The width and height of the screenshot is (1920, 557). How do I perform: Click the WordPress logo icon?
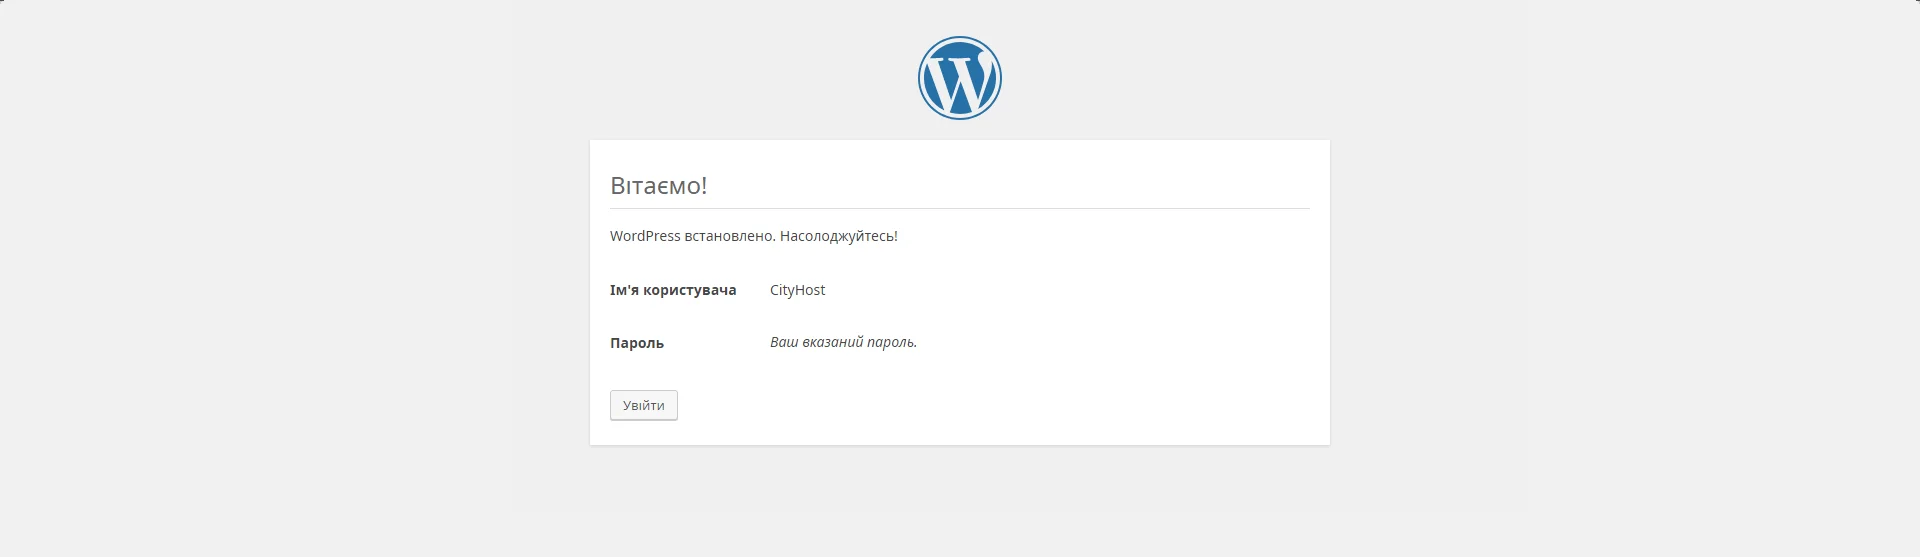click(960, 78)
